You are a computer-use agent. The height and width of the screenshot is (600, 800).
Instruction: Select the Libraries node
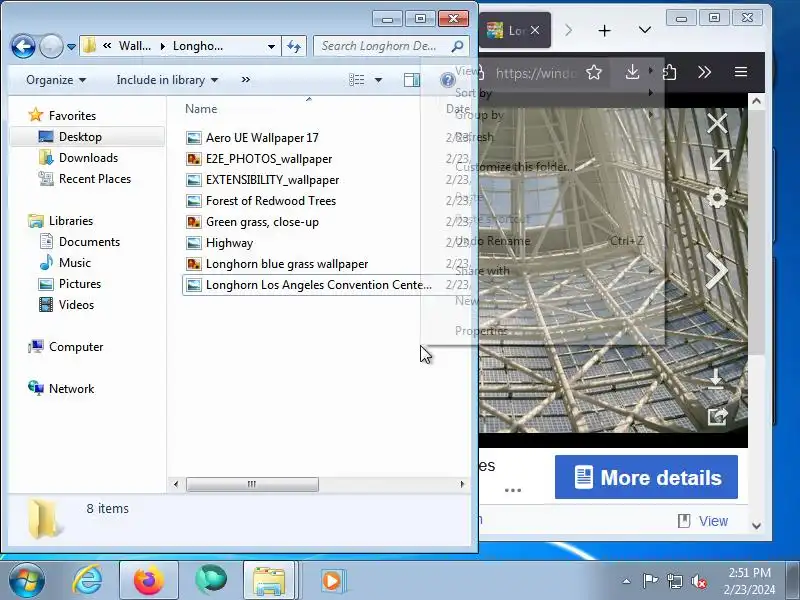click(x=71, y=221)
